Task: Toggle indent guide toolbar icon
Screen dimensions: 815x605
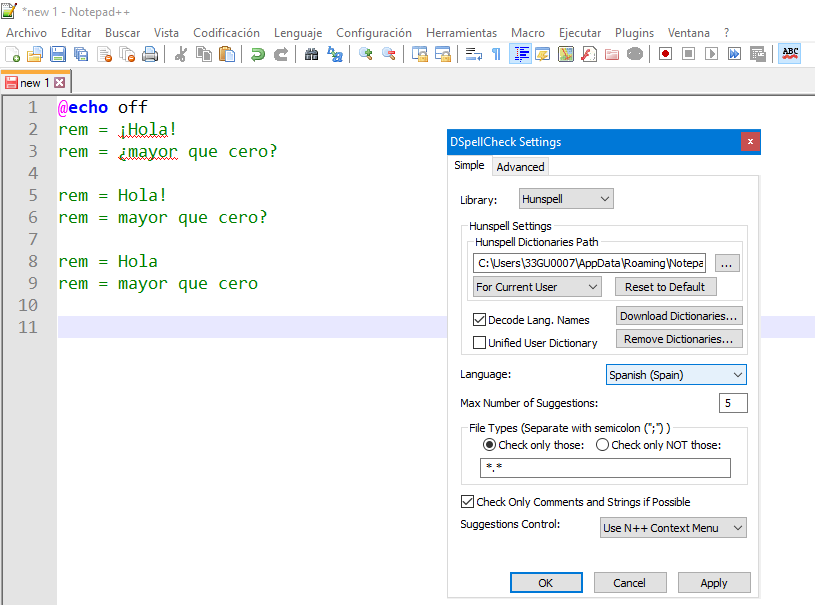Action: (x=521, y=54)
